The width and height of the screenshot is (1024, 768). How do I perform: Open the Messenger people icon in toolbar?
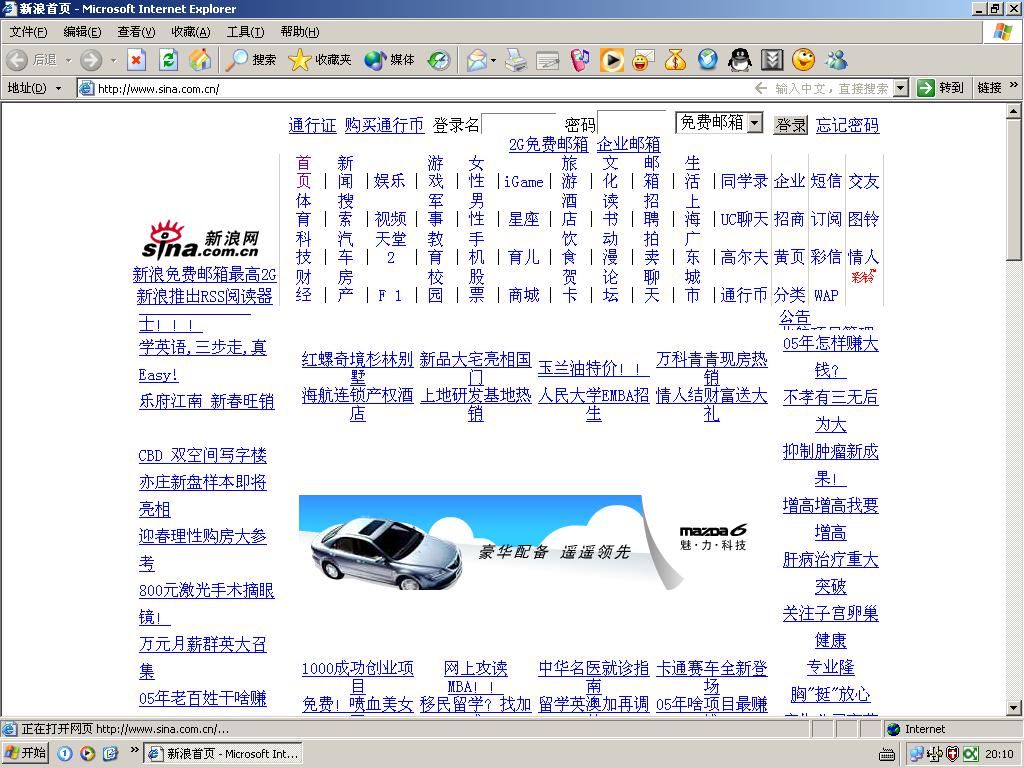tap(837, 60)
